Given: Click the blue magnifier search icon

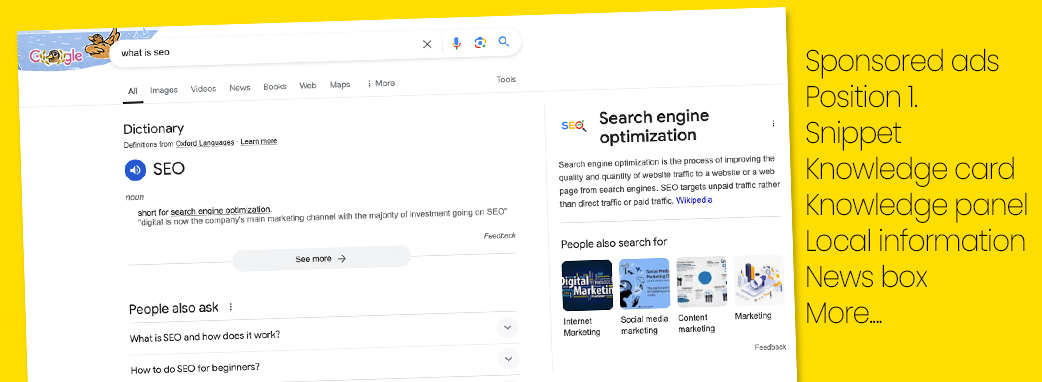Looking at the screenshot, I should coord(504,41).
